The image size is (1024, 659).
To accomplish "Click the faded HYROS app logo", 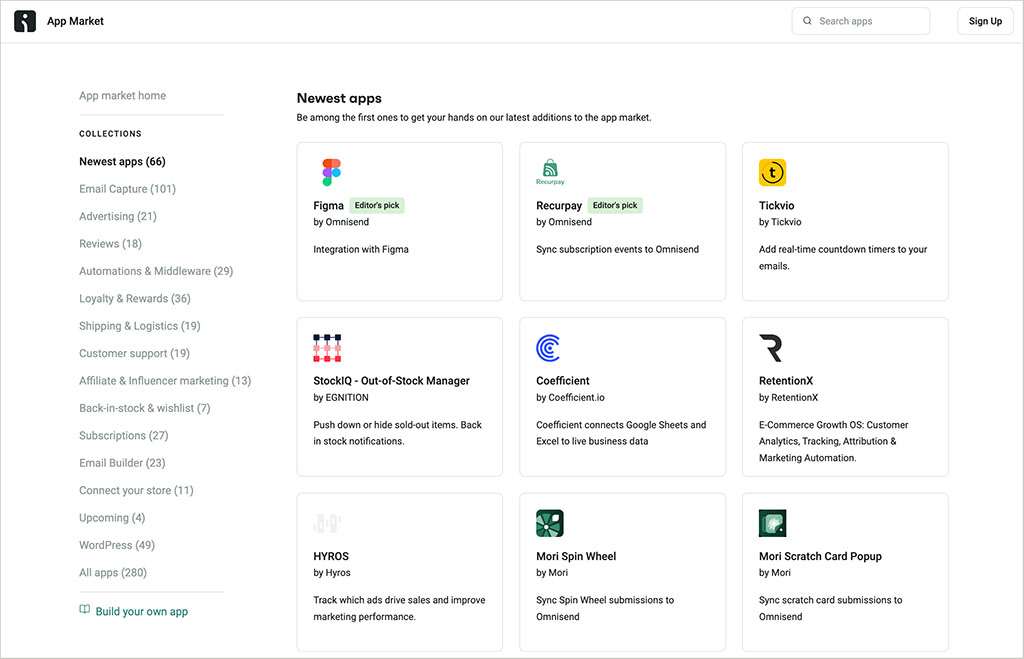I will pos(327,523).
